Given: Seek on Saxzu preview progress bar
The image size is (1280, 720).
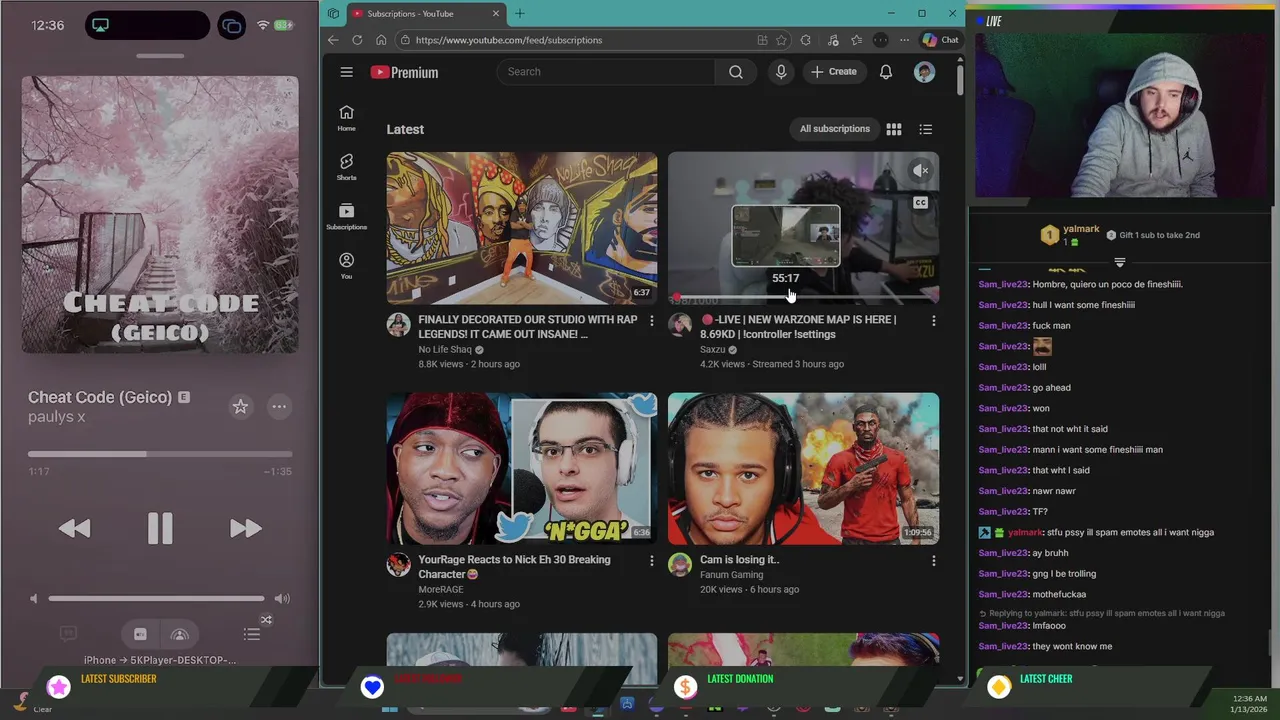Looking at the screenshot, I should [x=804, y=298].
